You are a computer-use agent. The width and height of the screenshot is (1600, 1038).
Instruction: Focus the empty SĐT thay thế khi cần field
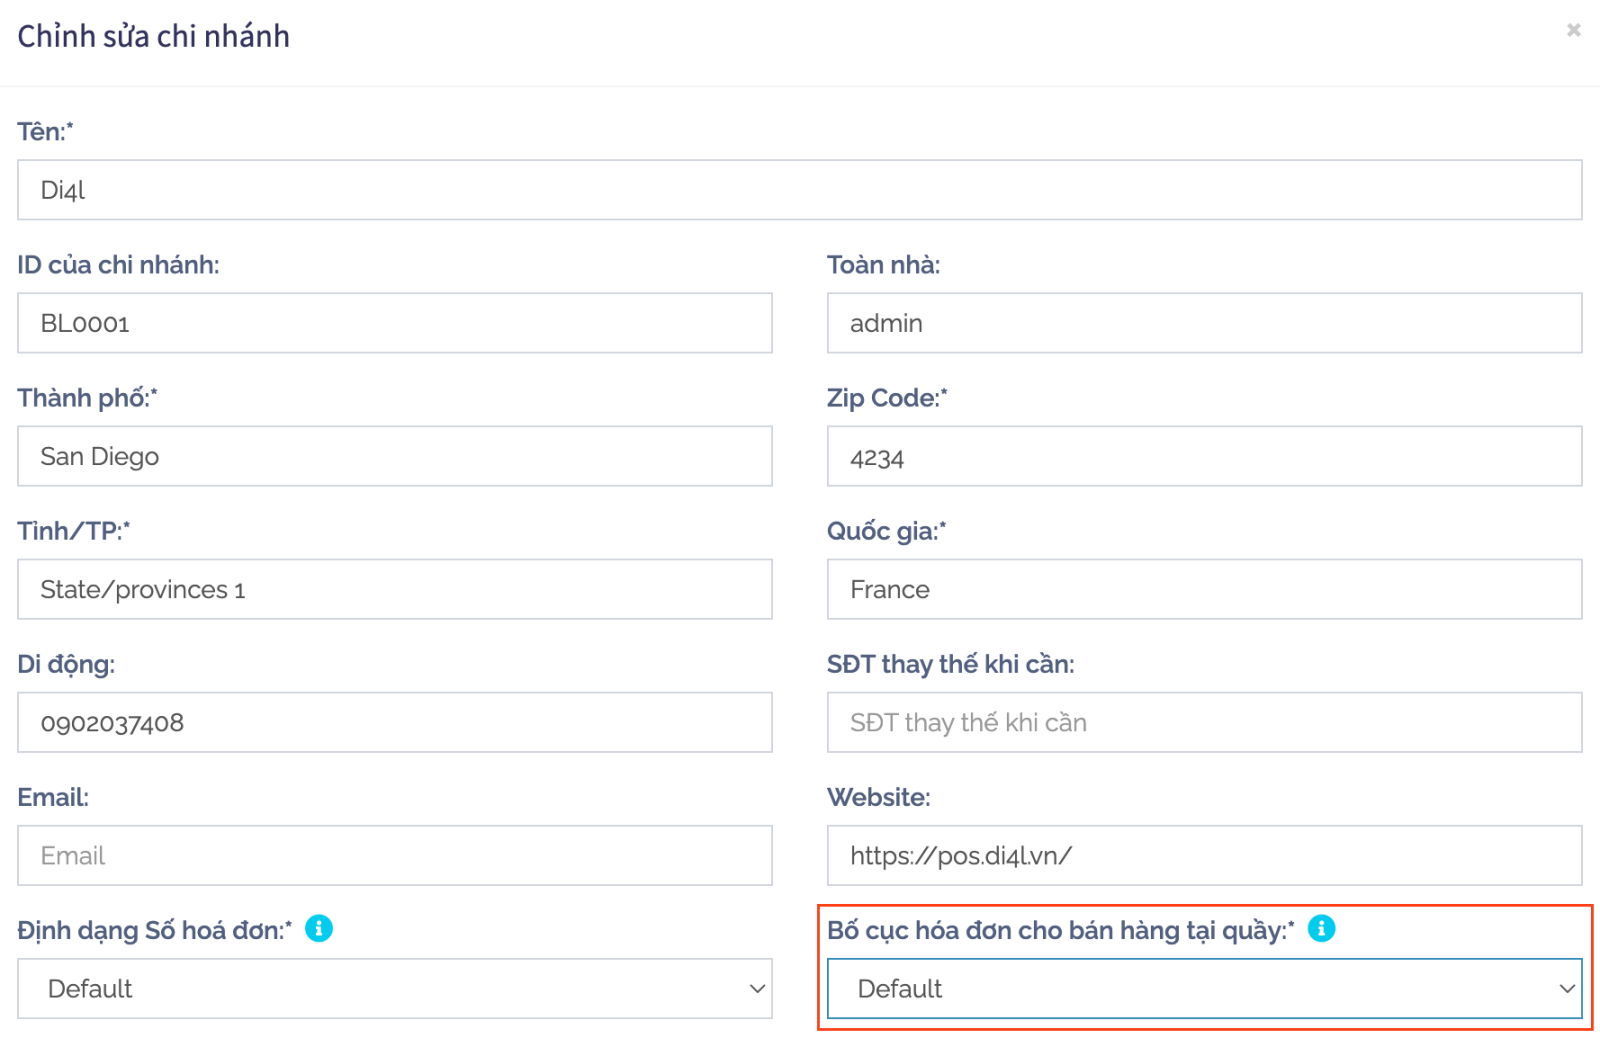[x=1204, y=722]
